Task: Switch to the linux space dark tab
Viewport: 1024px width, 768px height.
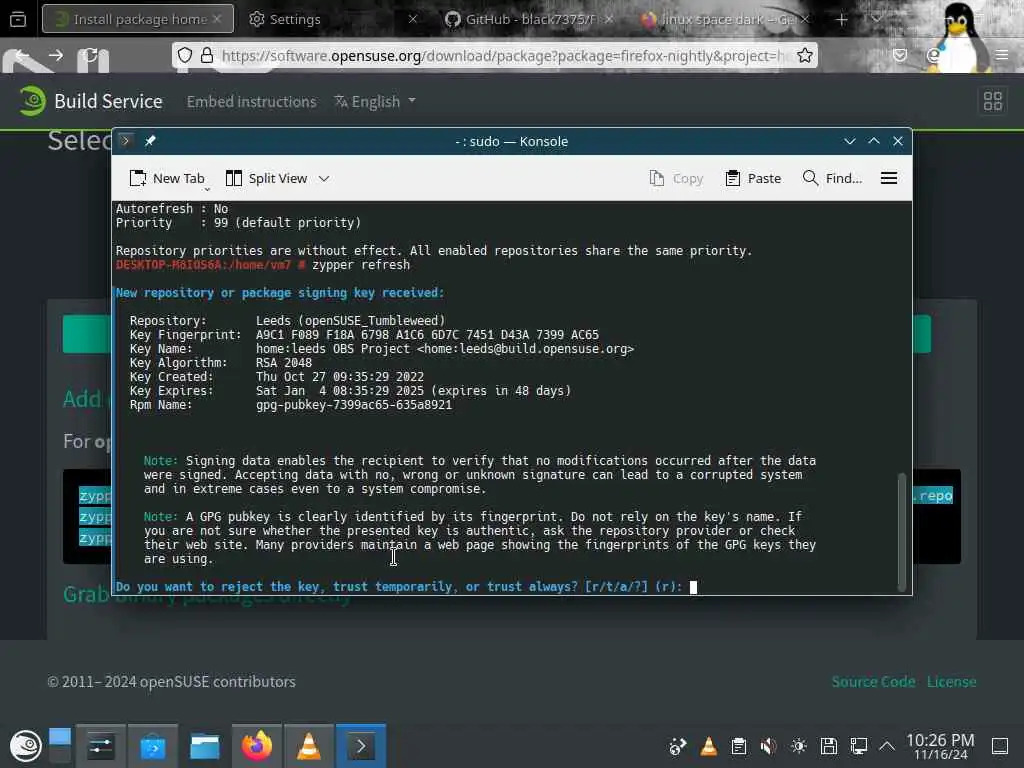Action: [717, 19]
